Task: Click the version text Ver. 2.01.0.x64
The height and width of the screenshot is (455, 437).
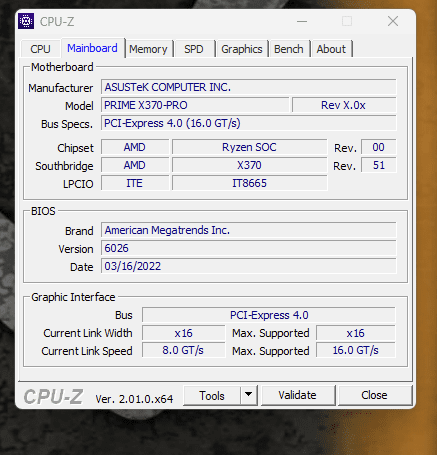Action: pos(134,399)
